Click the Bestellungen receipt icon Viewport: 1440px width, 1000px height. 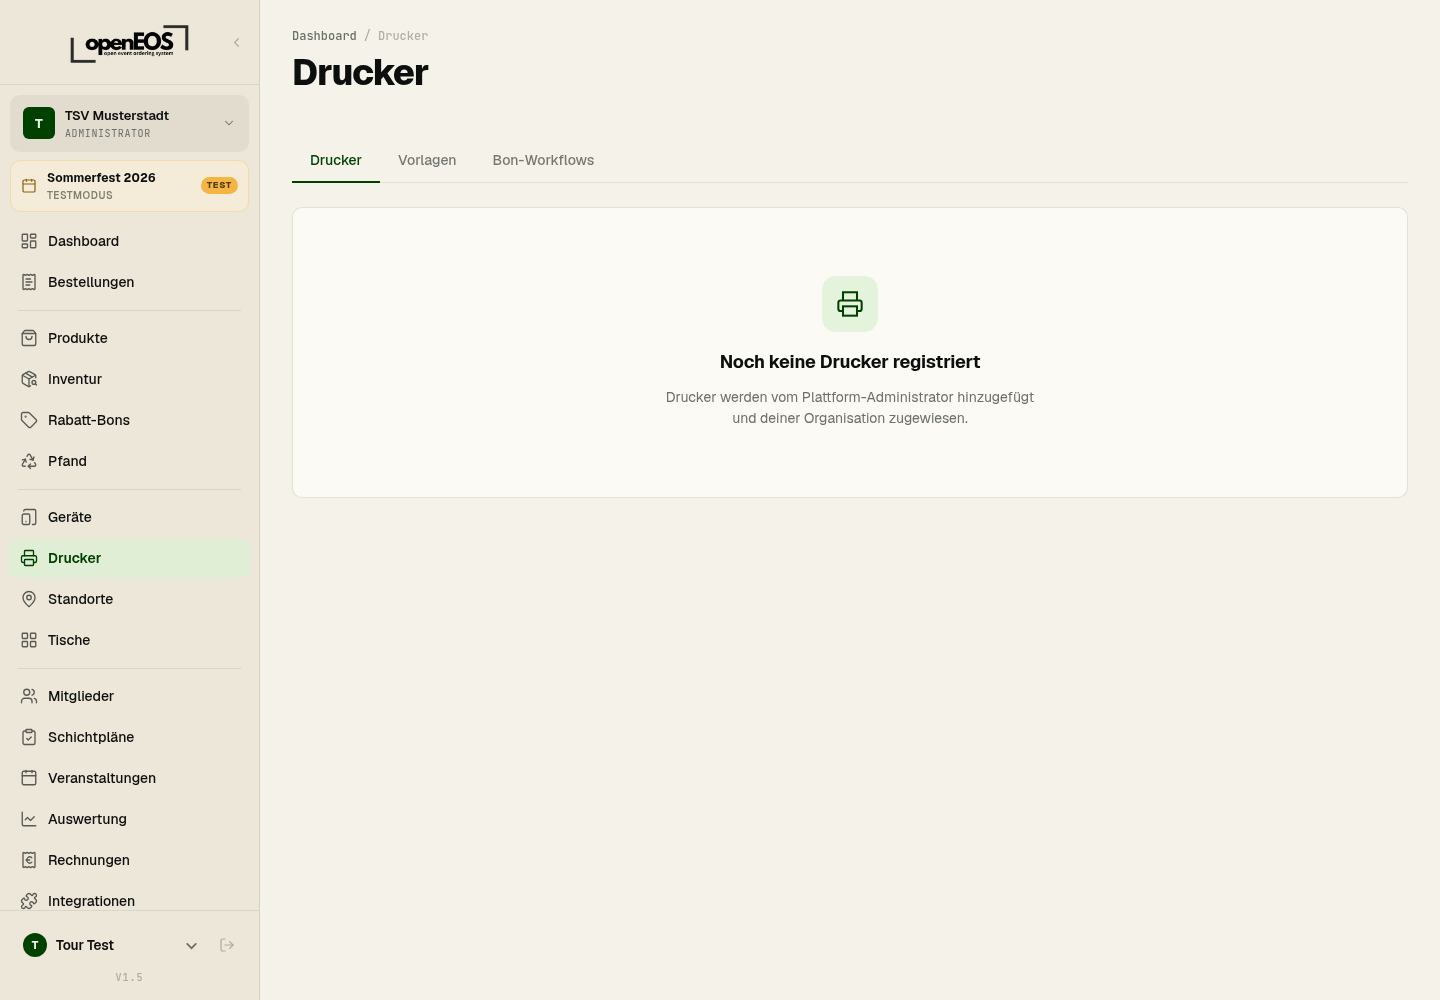[29, 282]
